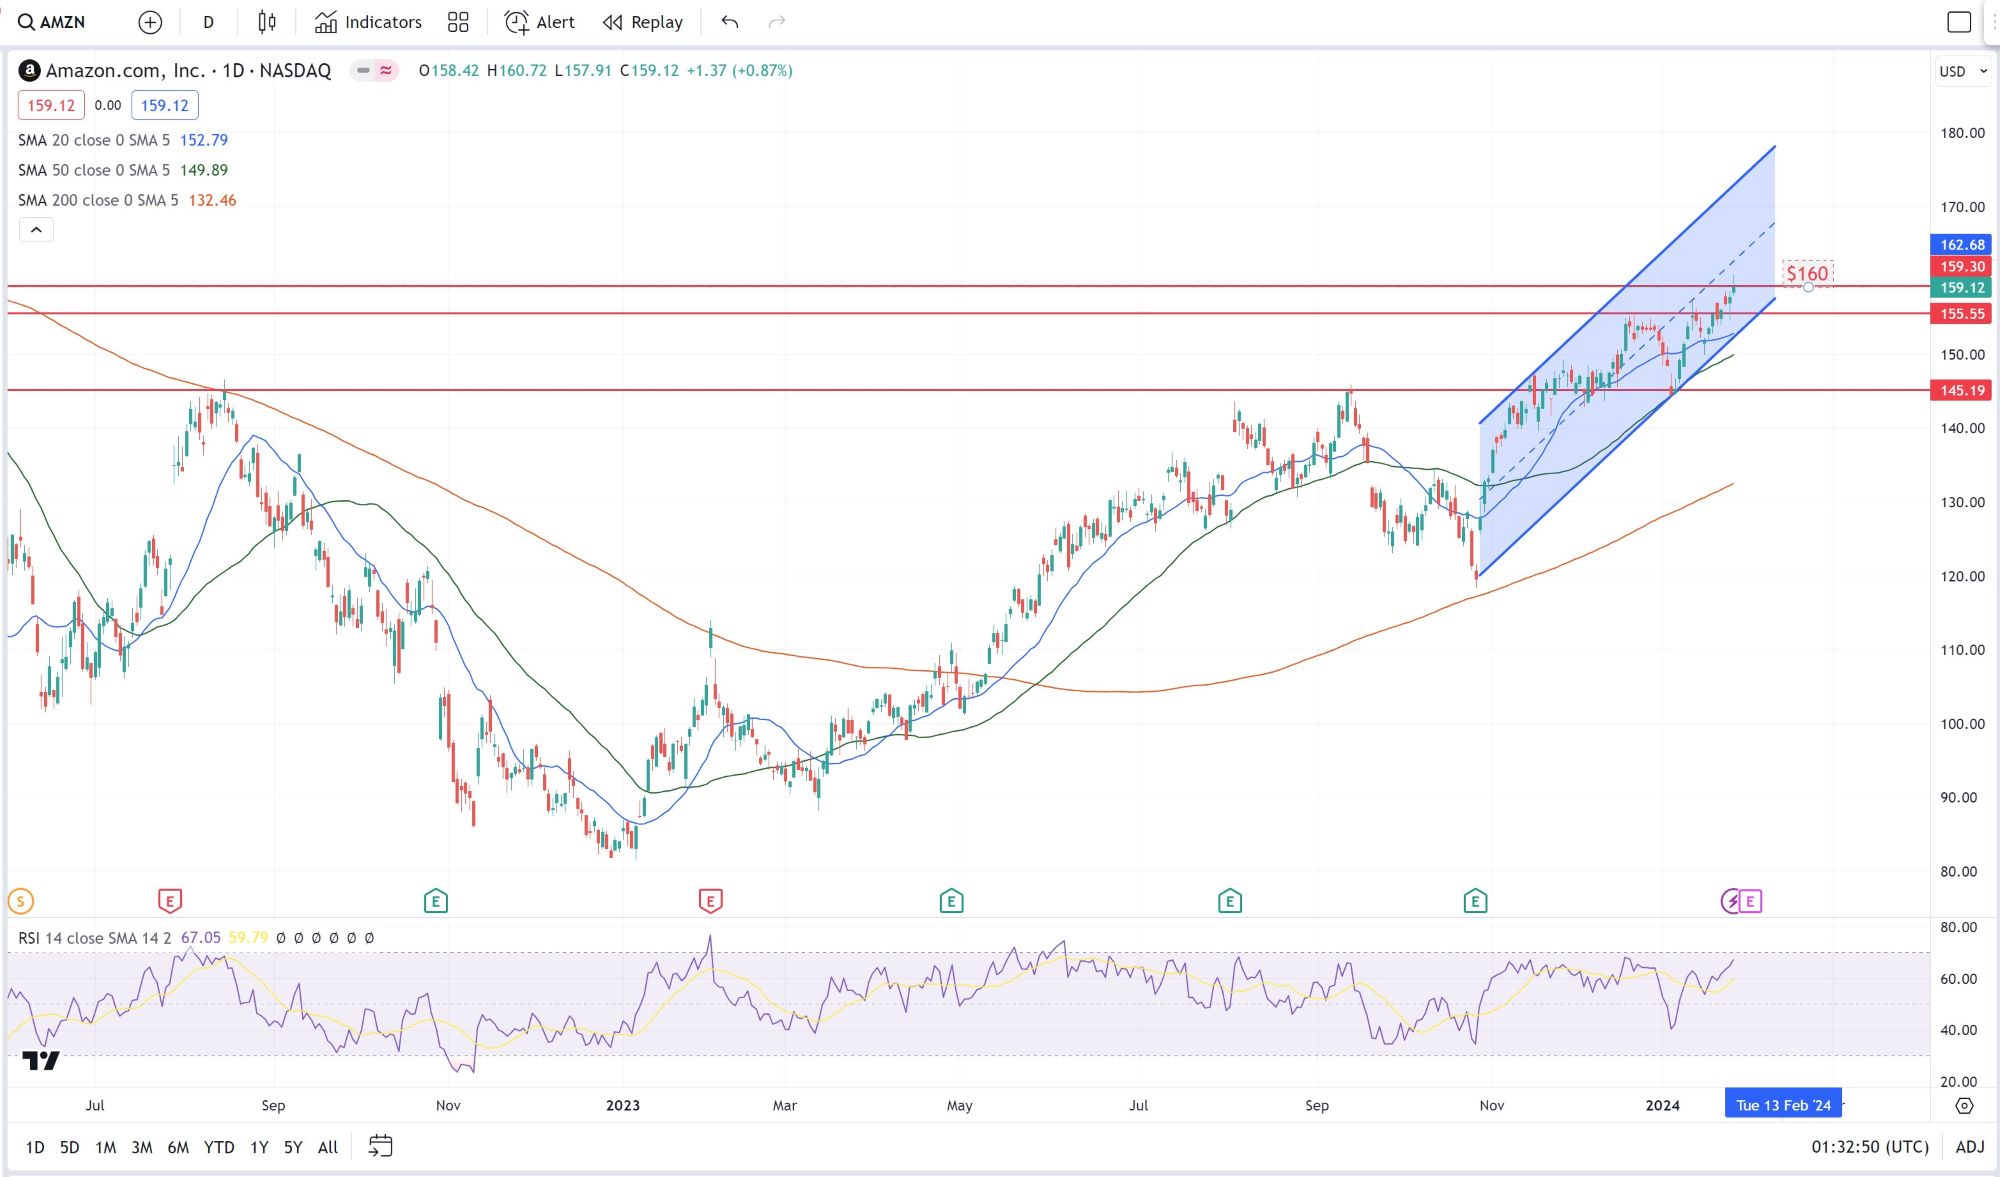The width and height of the screenshot is (2000, 1177).
Task: Click the 145.19 red horizontal line label
Action: [1961, 391]
